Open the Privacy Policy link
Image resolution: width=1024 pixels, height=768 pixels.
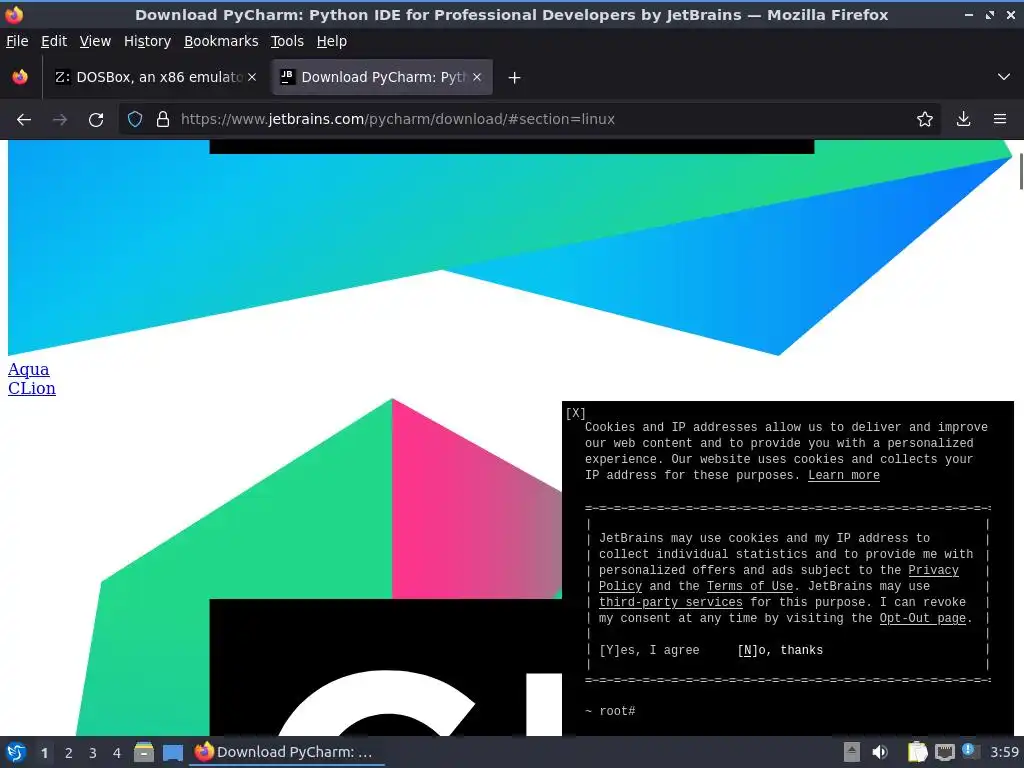coord(933,570)
